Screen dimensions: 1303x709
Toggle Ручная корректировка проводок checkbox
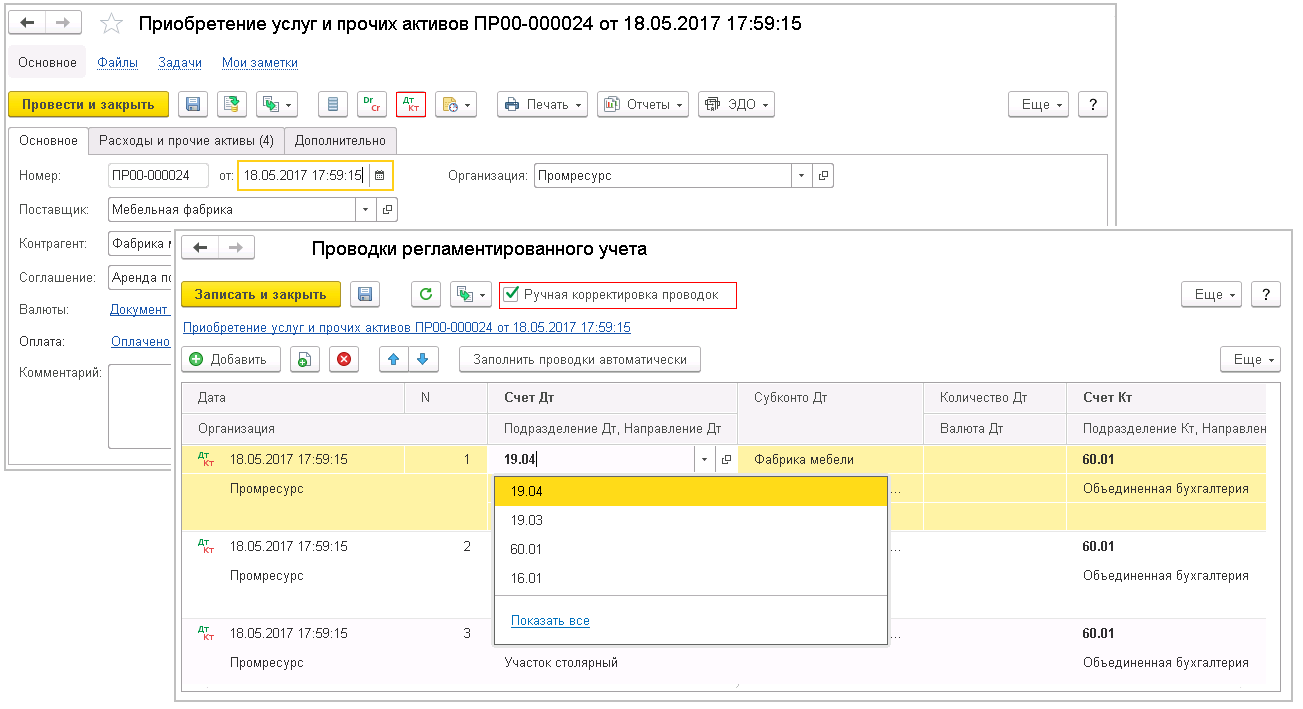512,294
